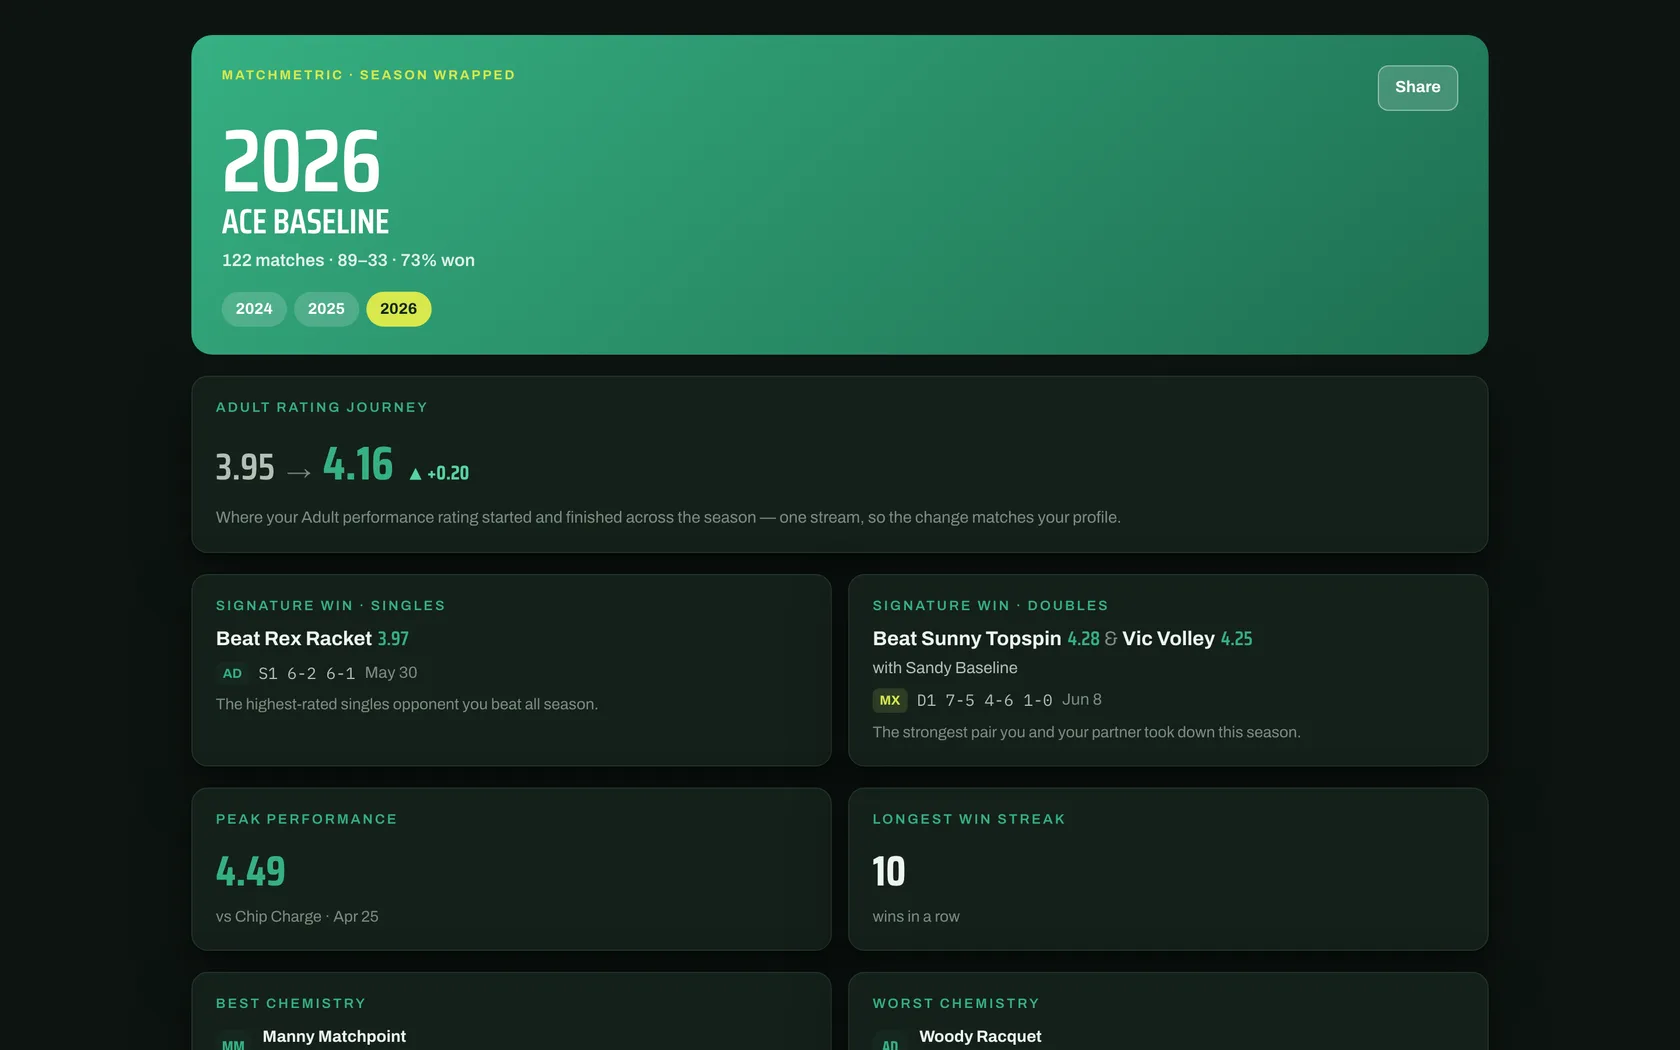Click the ending rating 4.16
1680x1050 pixels.
[x=358, y=464]
